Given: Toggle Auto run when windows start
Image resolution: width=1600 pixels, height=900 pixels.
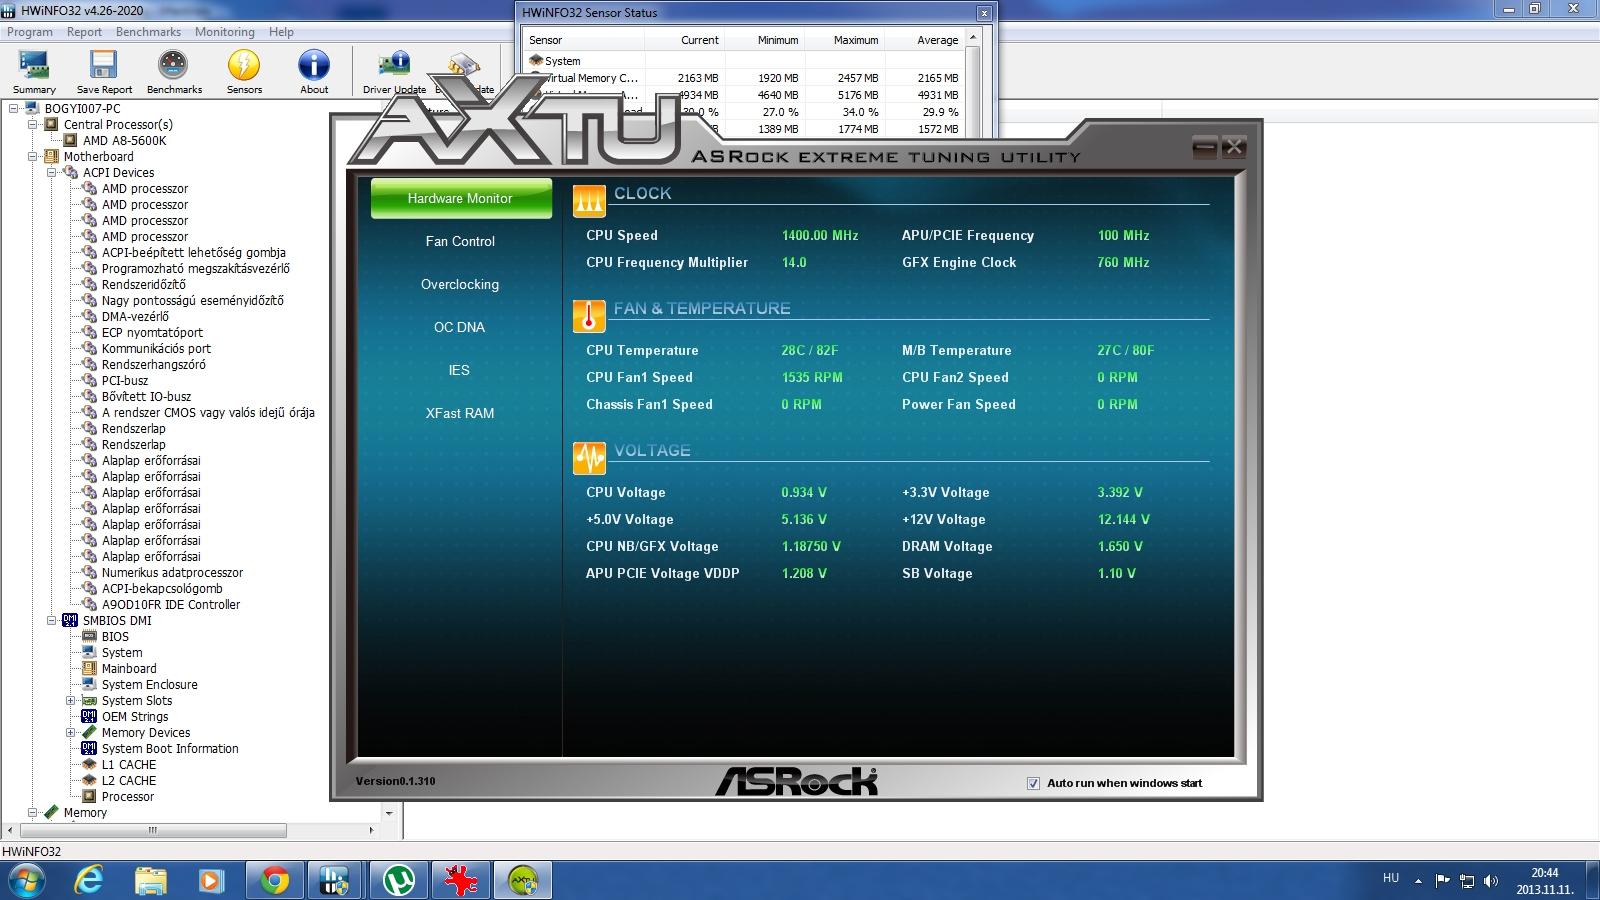Looking at the screenshot, I should (1033, 783).
